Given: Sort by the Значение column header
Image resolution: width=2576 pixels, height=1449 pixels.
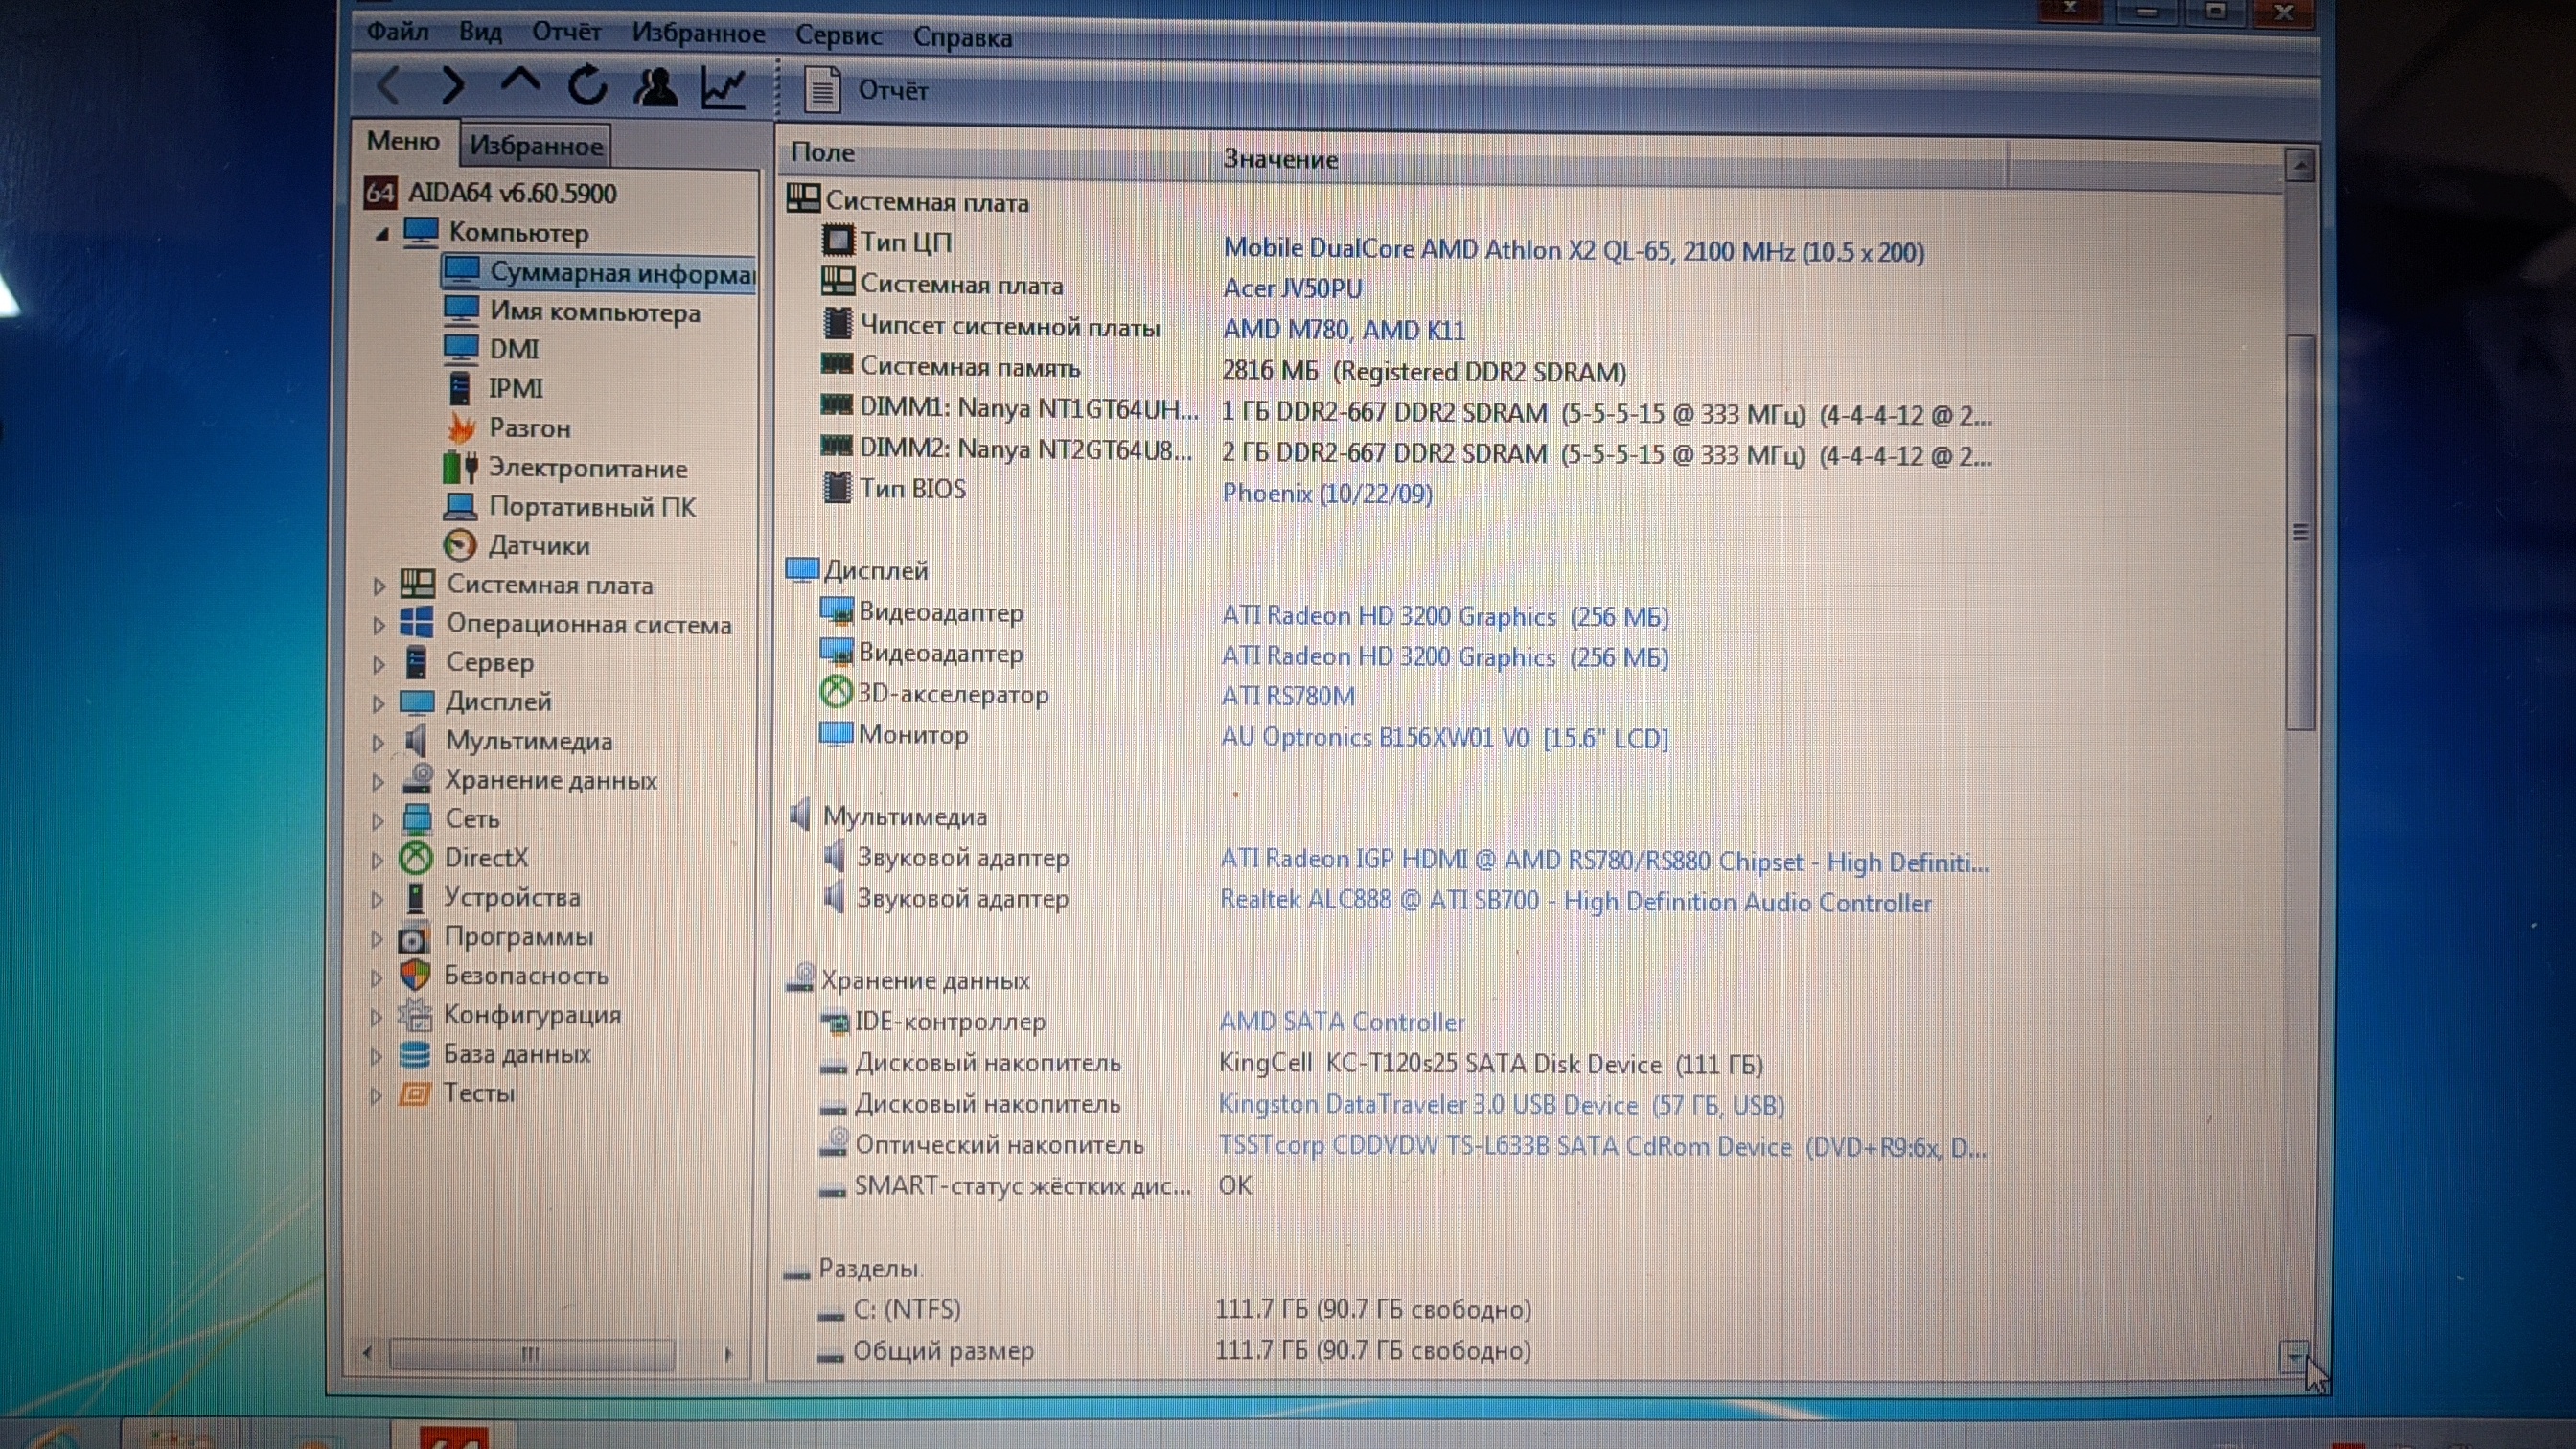Looking at the screenshot, I should (x=1608, y=160).
